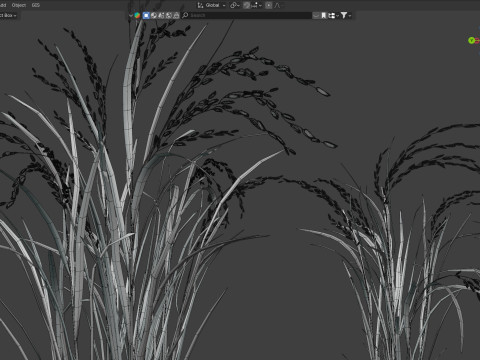Click the third display mode icon in the row
480x360 pixels.
pos(161,15)
